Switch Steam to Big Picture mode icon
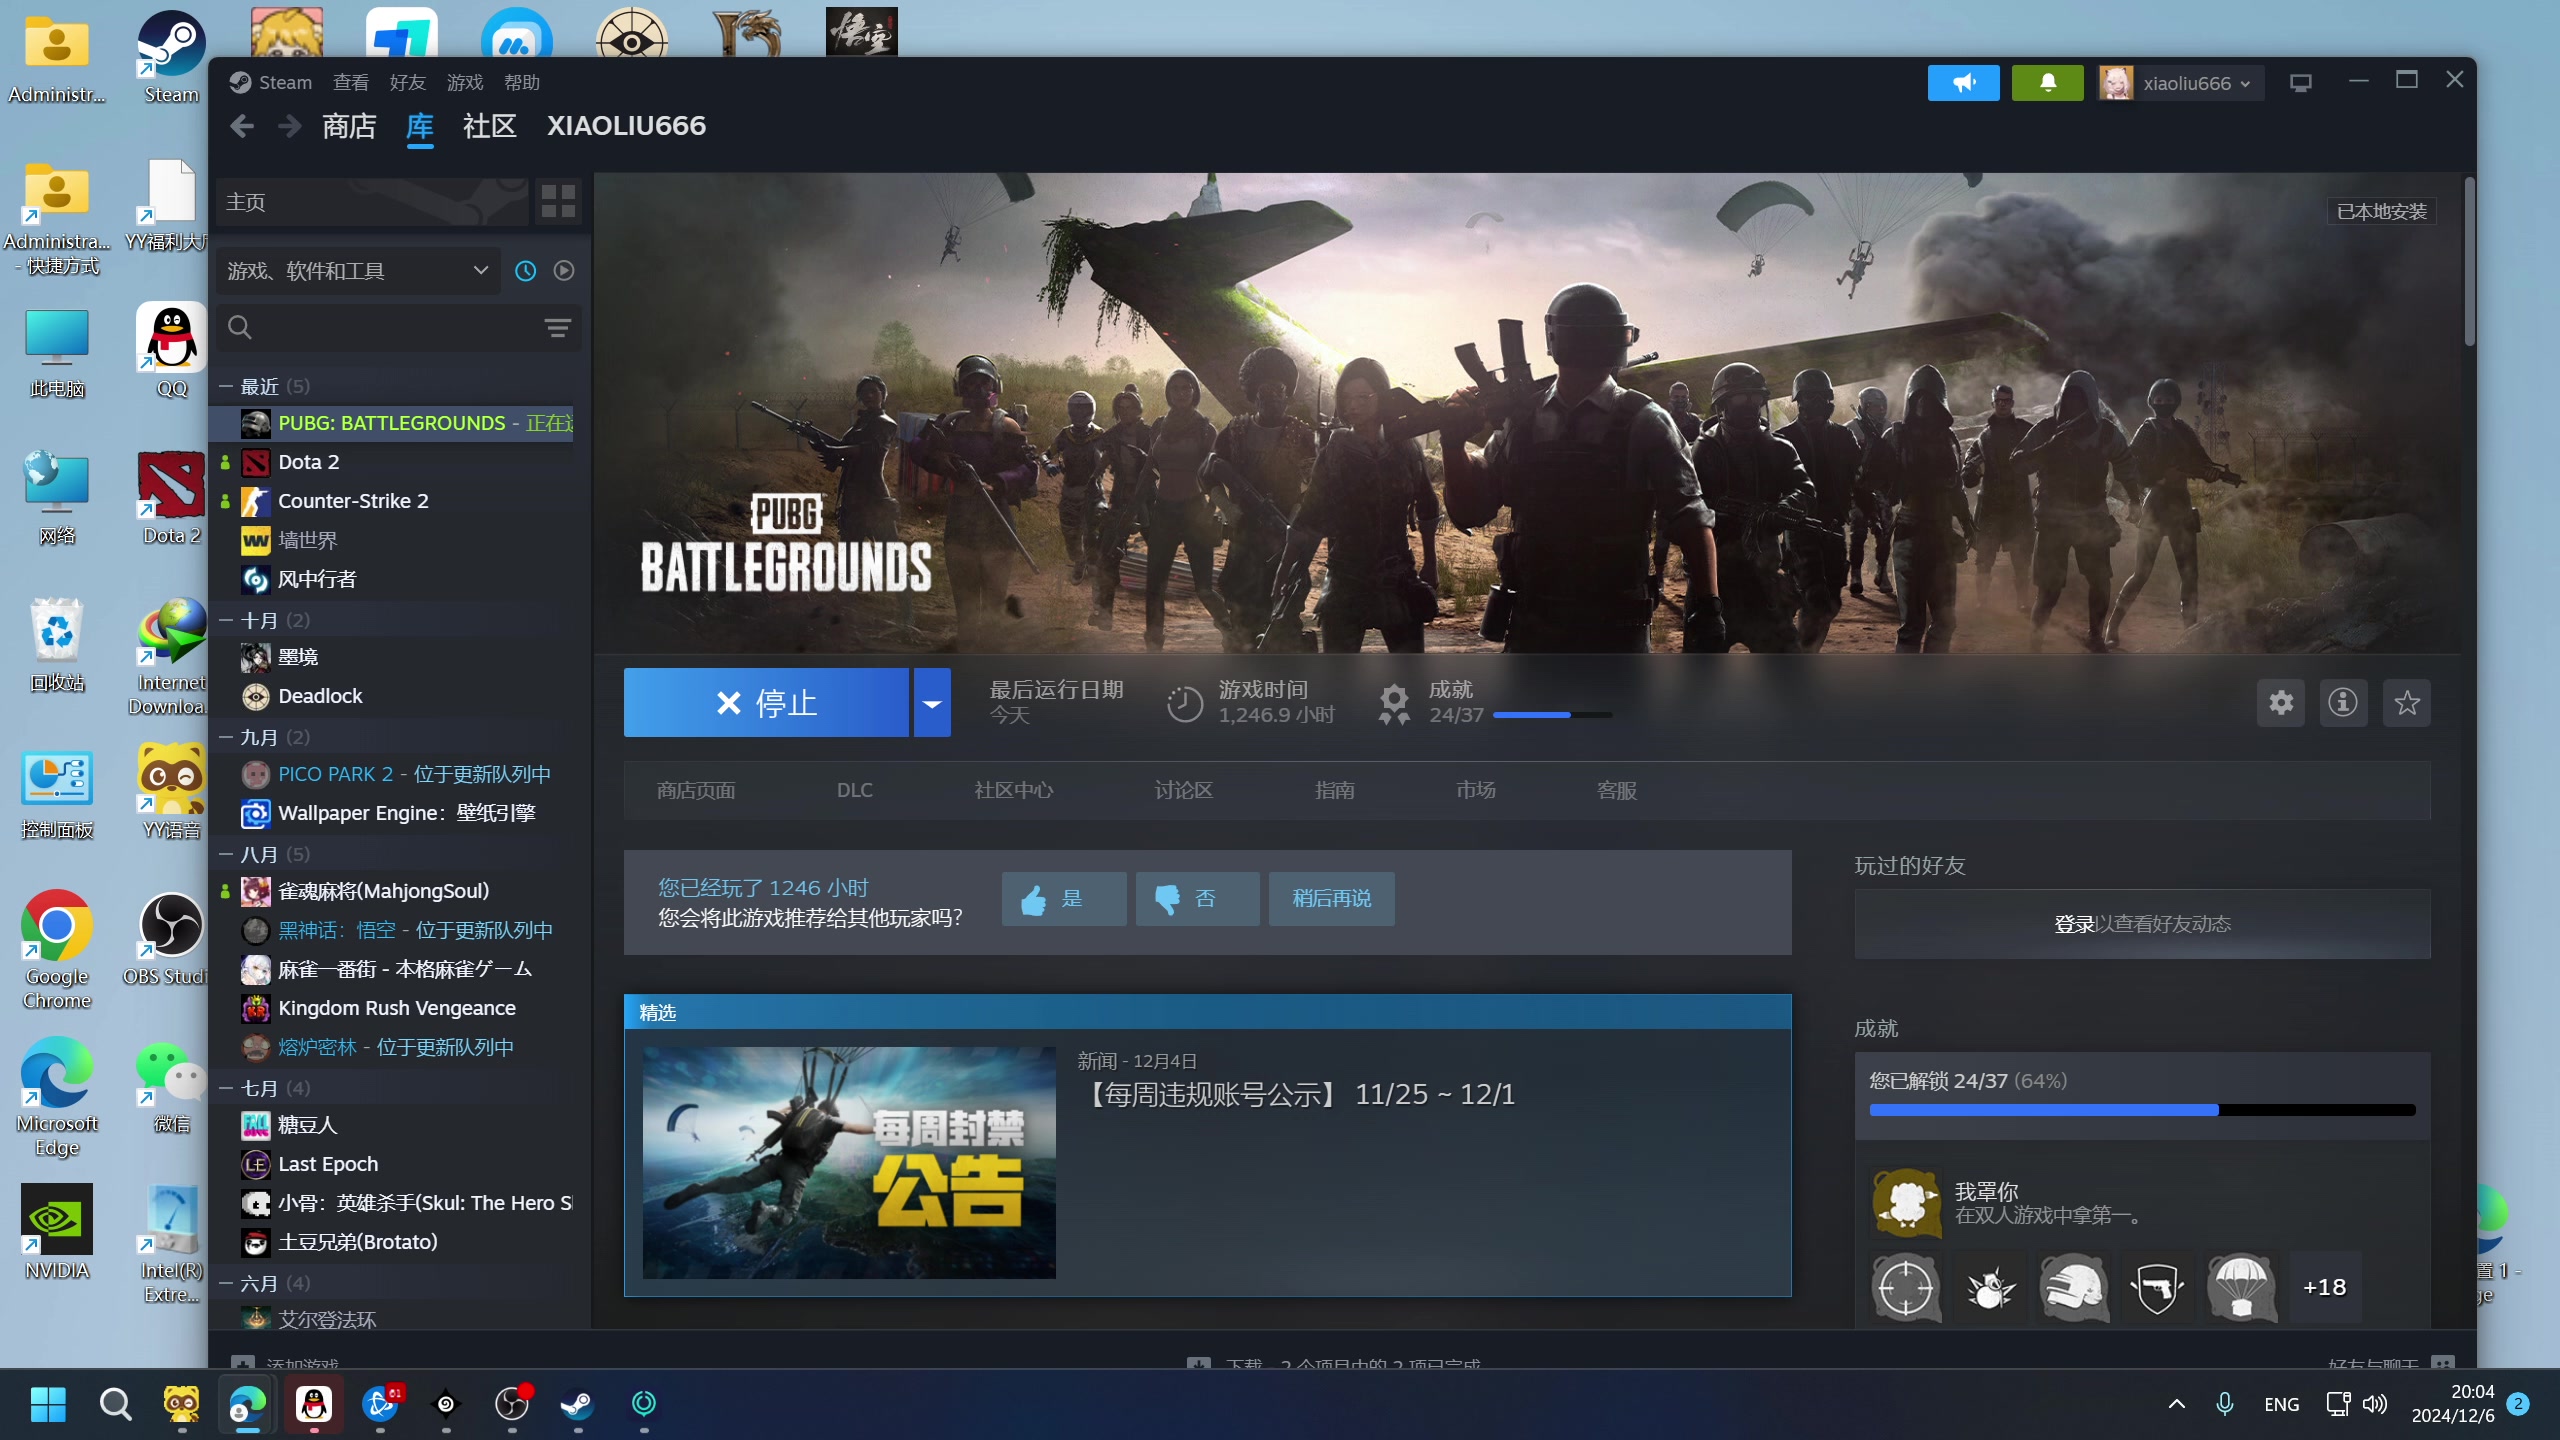This screenshot has width=2560, height=1440. coord(2300,83)
